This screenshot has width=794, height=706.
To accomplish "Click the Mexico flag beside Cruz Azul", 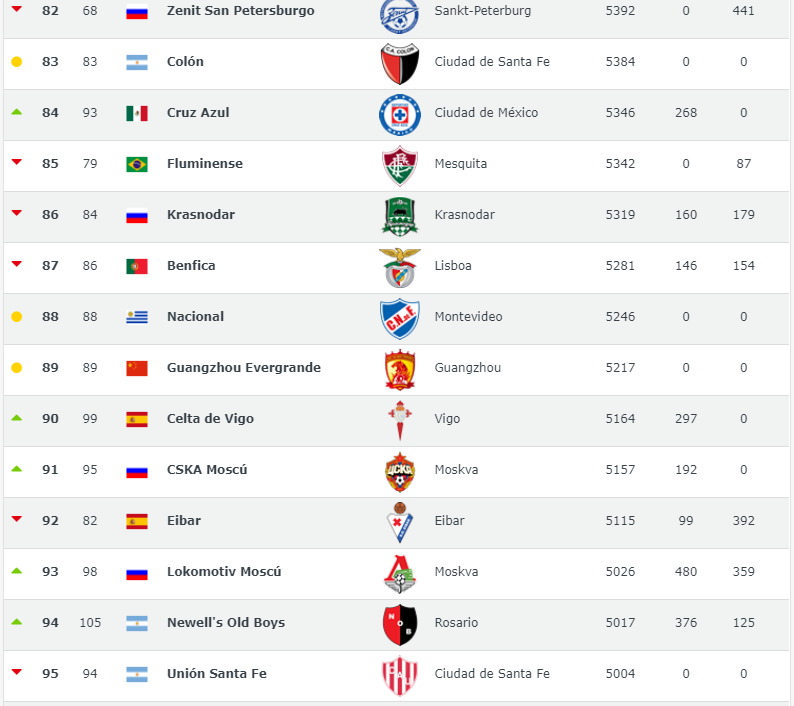I will pyautogui.click(x=137, y=113).
